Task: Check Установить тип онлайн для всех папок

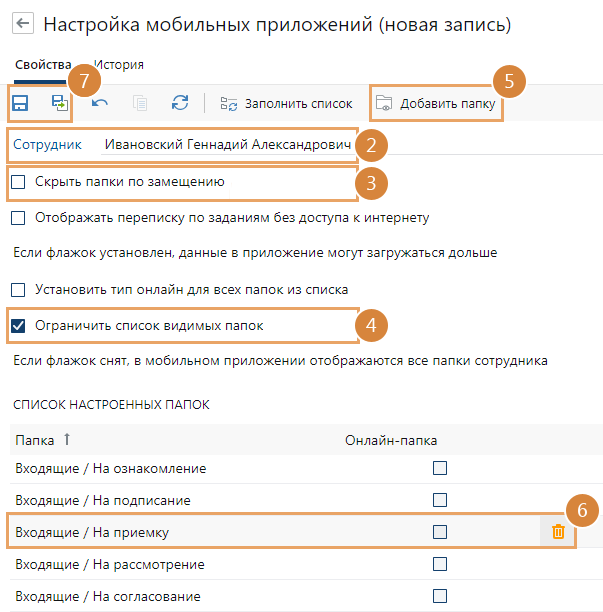Action: (x=18, y=290)
